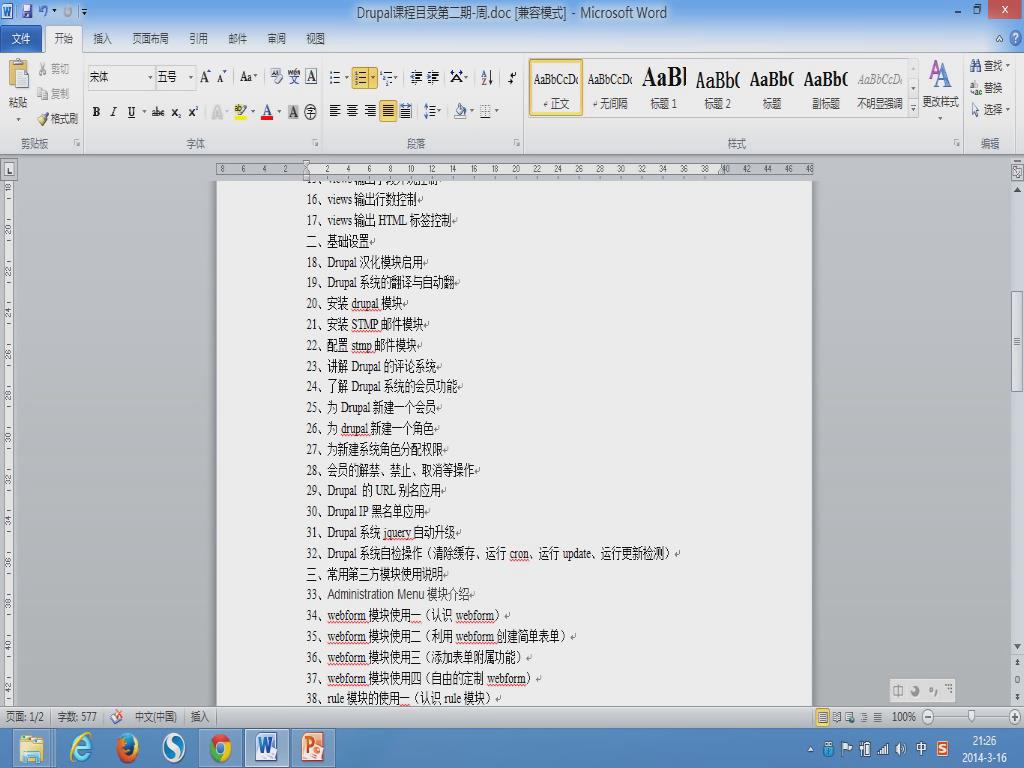Adjust the zoom slider handle
1024x768 pixels.
pyautogui.click(x=972, y=717)
